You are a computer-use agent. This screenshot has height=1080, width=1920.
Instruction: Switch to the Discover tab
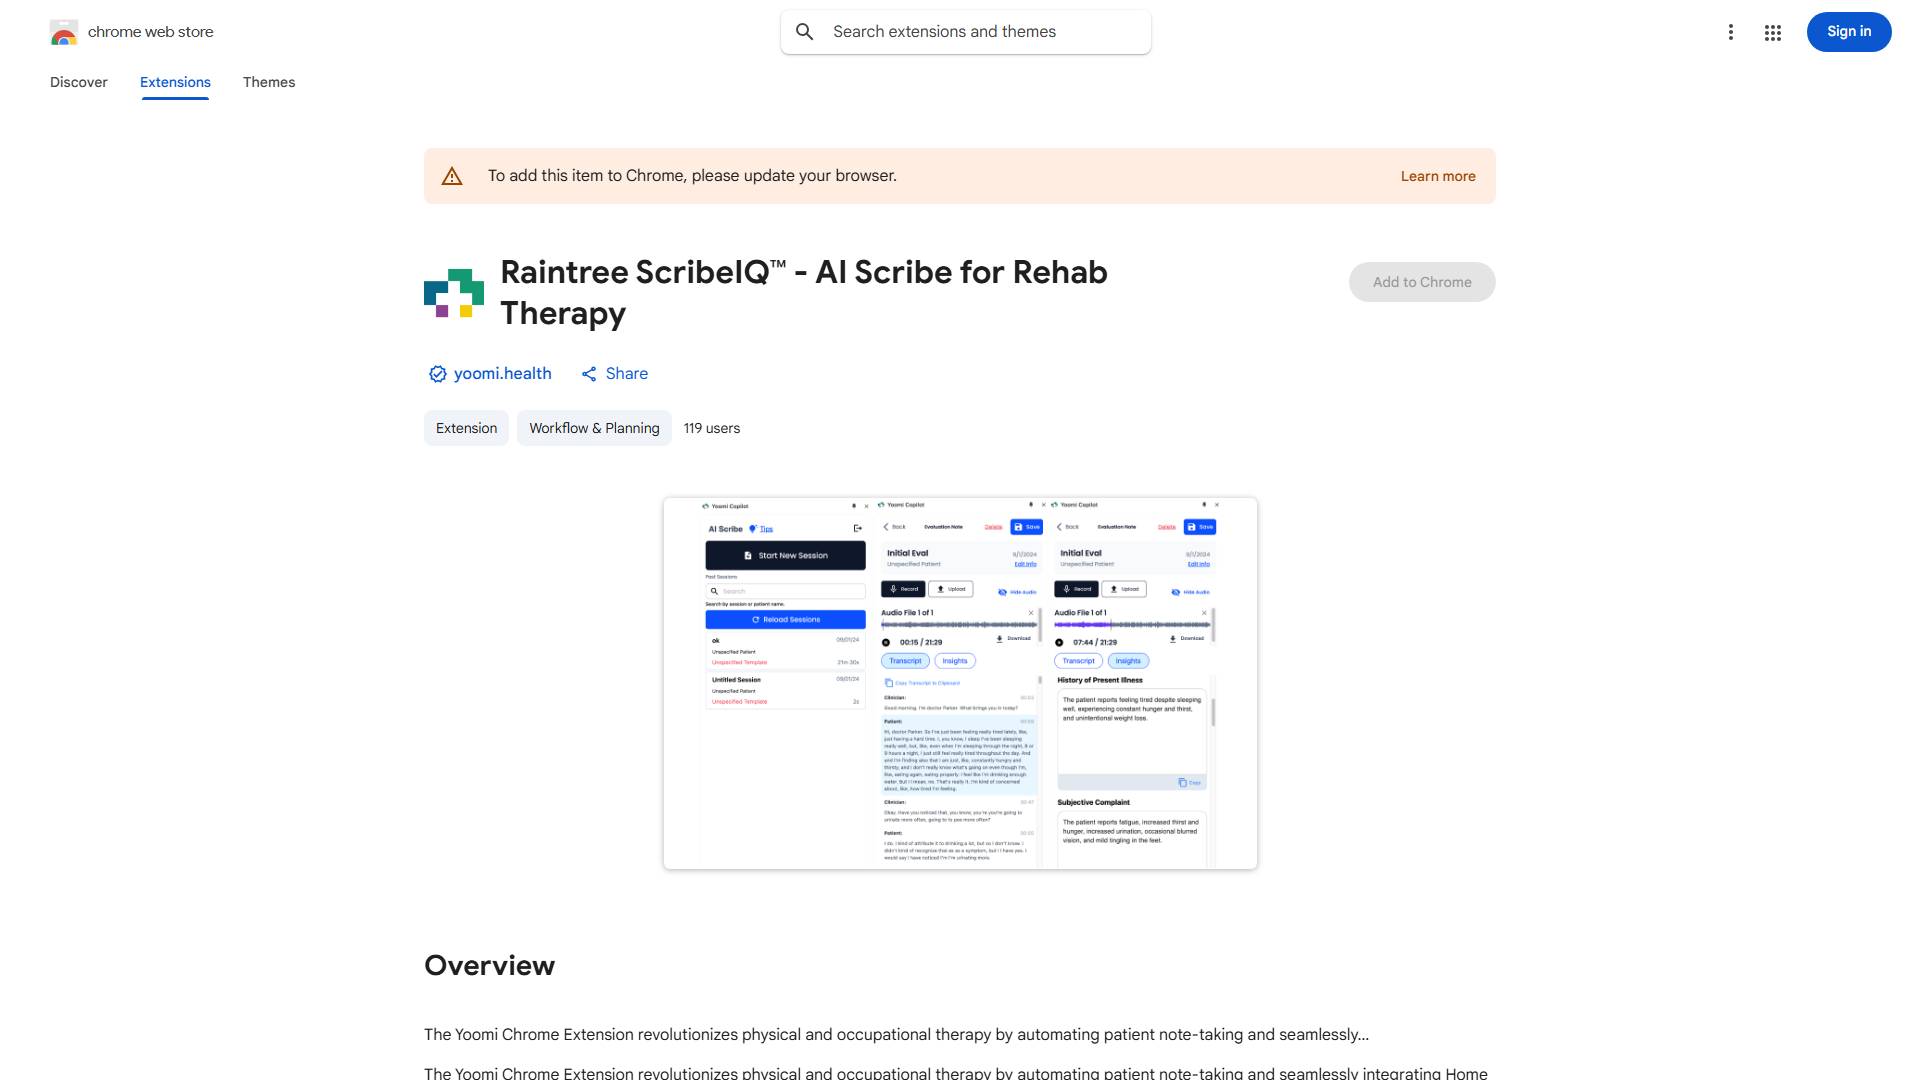pos(78,82)
